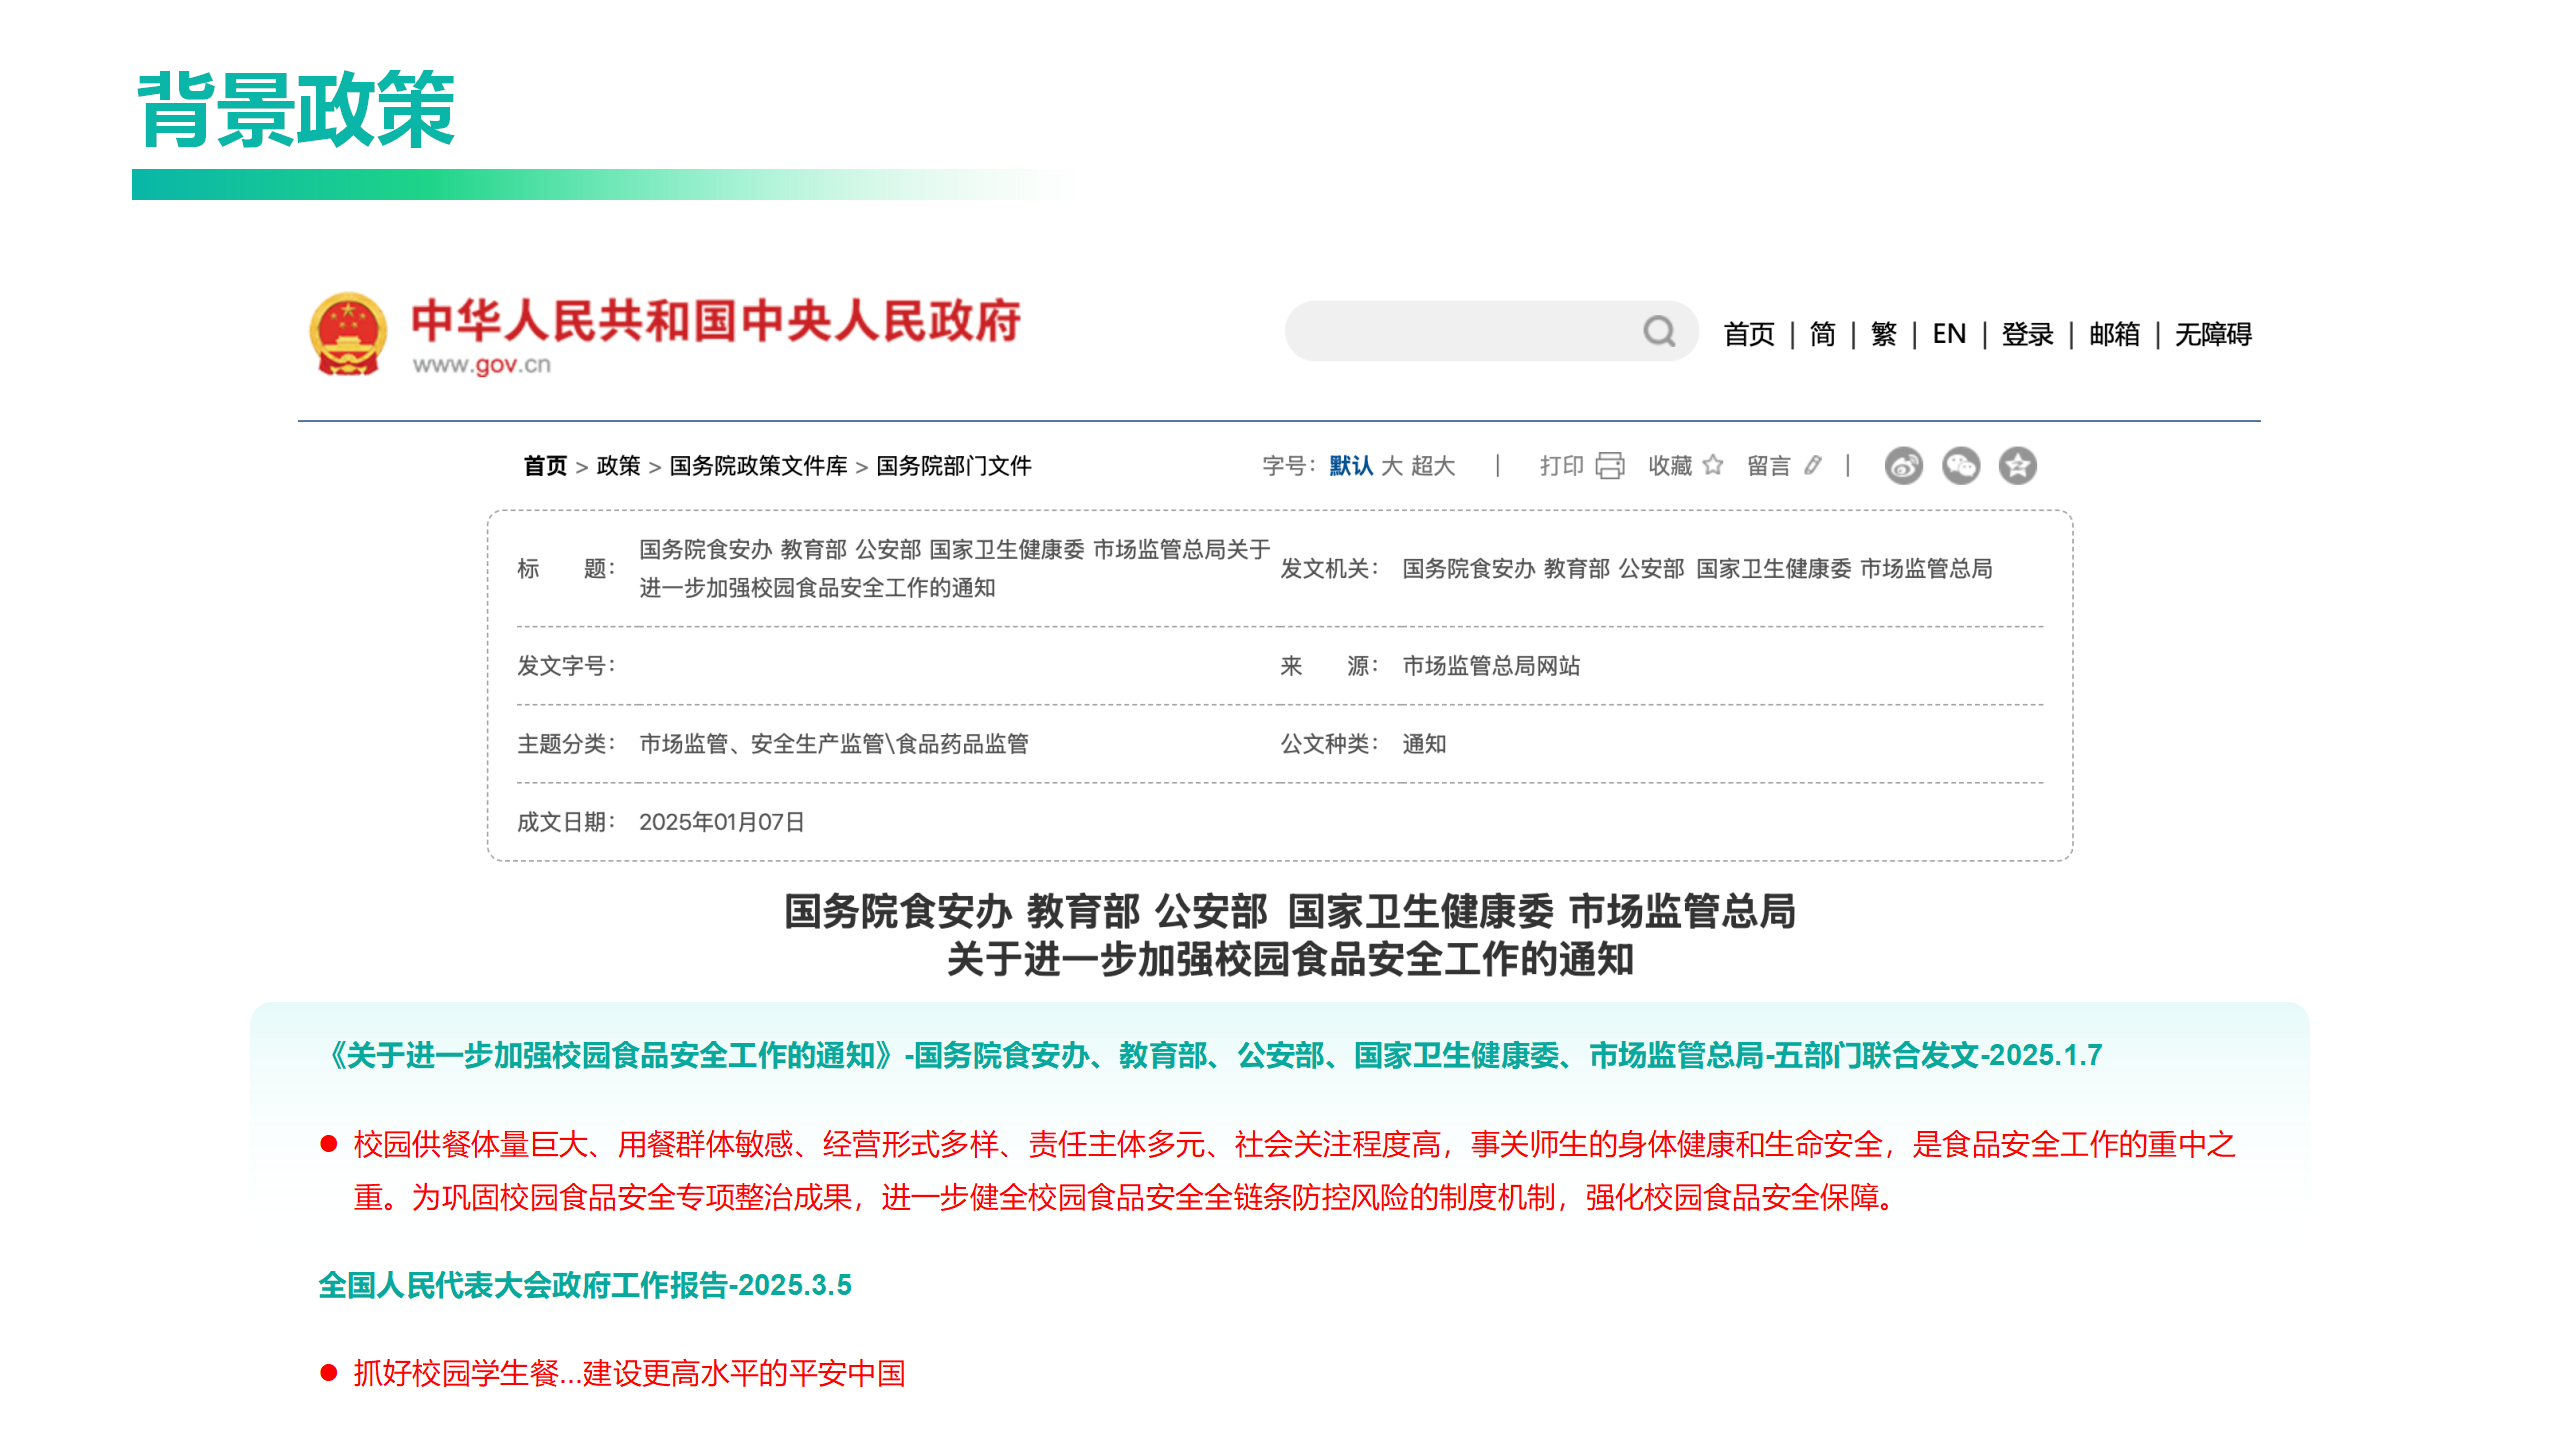Select 默认 font size option

pyautogui.click(x=1350, y=466)
